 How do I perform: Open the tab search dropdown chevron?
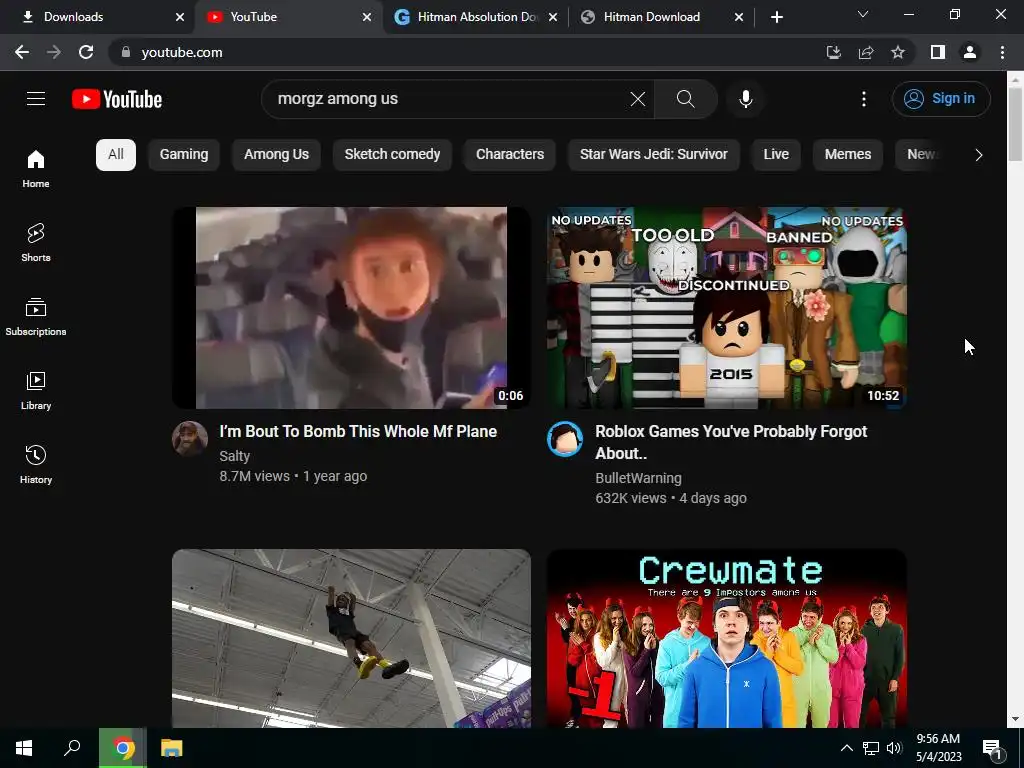[x=863, y=14]
